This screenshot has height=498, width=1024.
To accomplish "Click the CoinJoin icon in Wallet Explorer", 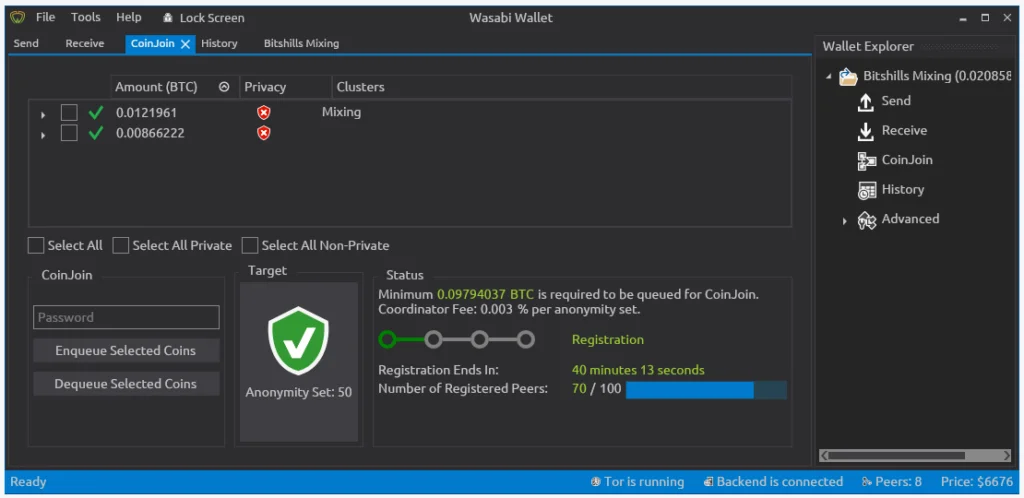I will 867,161.
